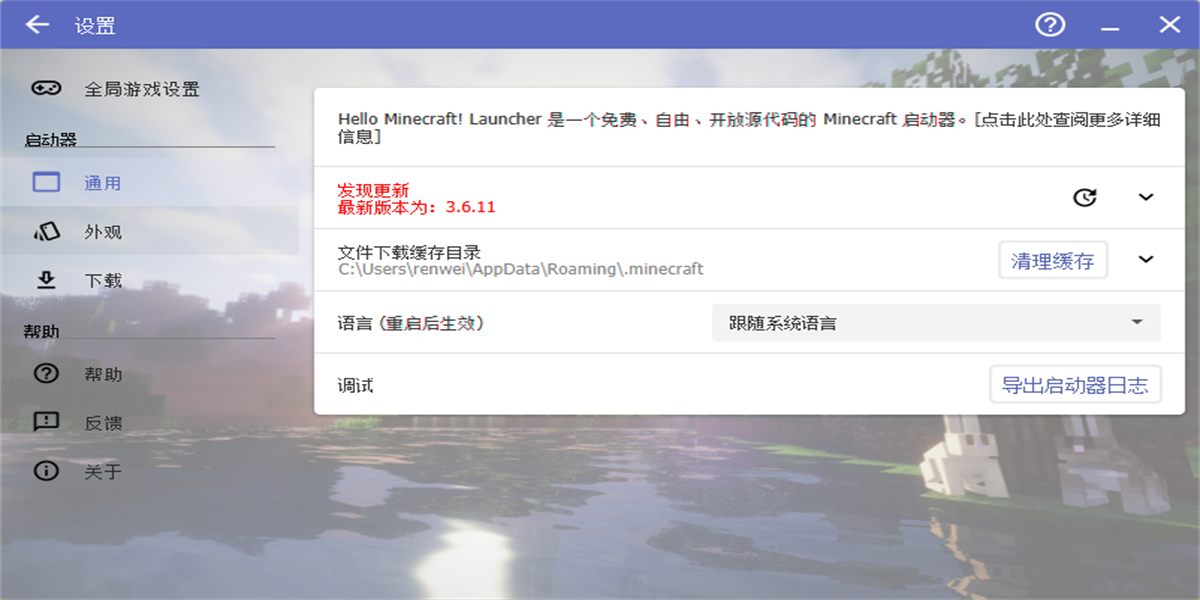
Task: Click the 反馈 feedback speech-bubble icon
Action: pos(45,422)
